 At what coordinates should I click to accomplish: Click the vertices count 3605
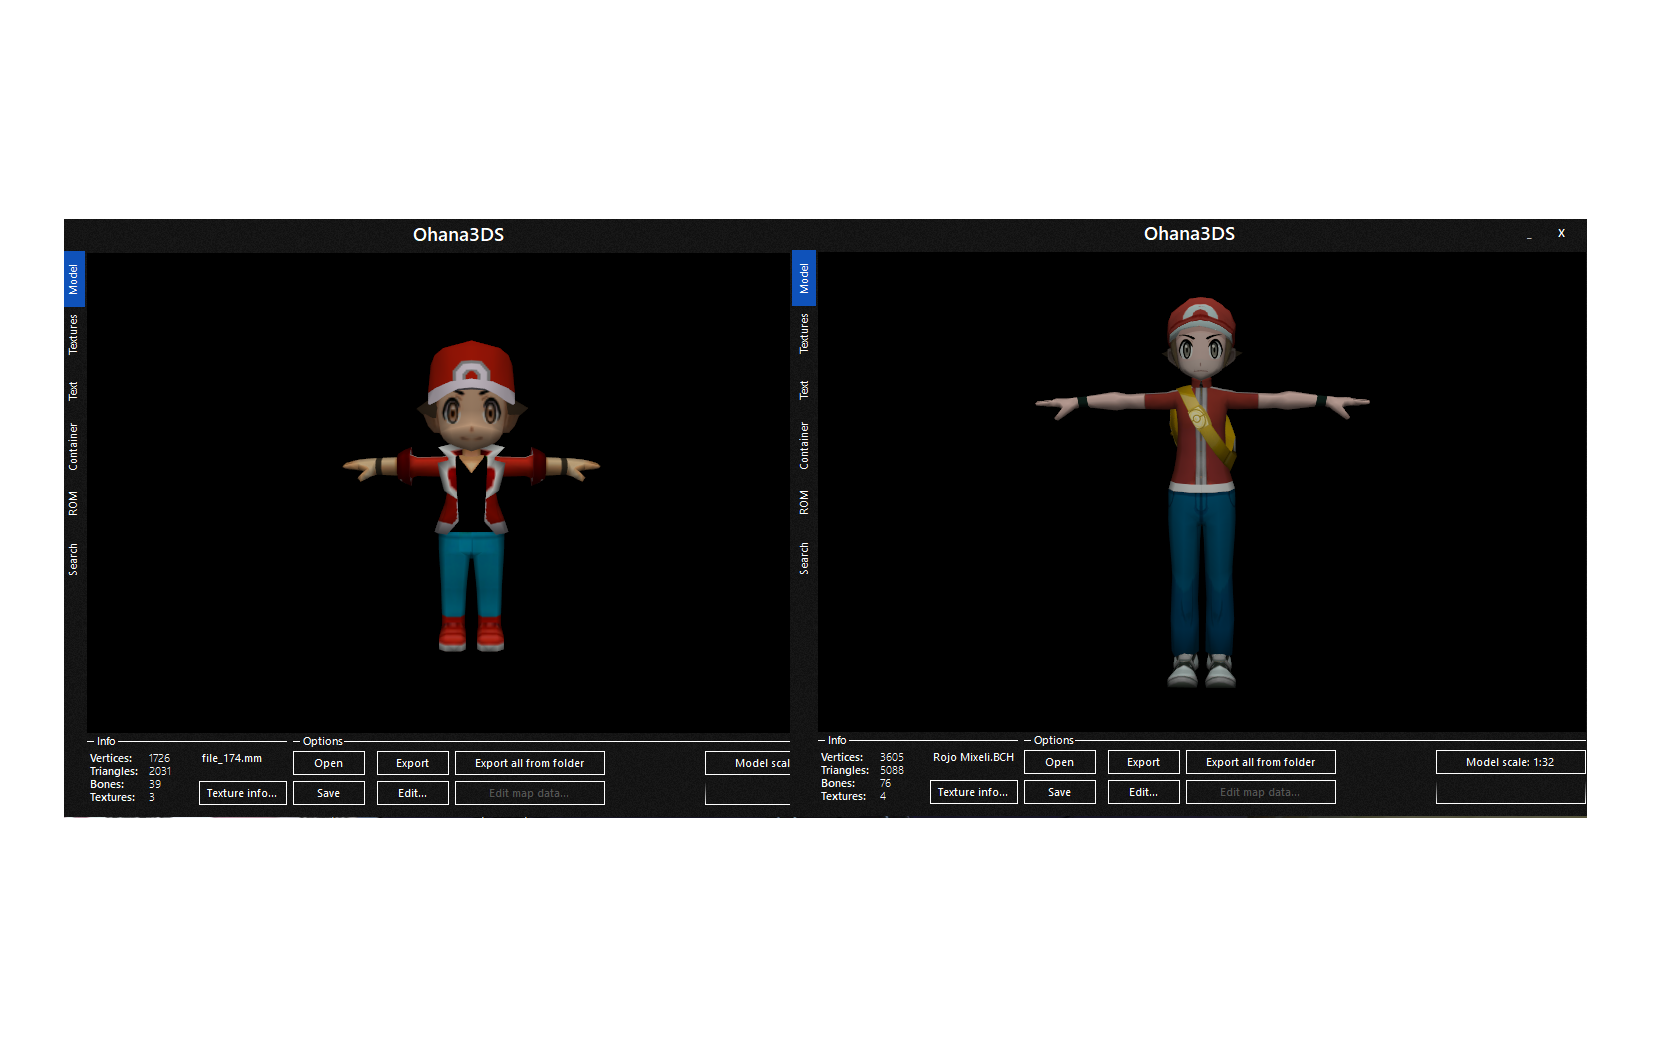[892, 757]
